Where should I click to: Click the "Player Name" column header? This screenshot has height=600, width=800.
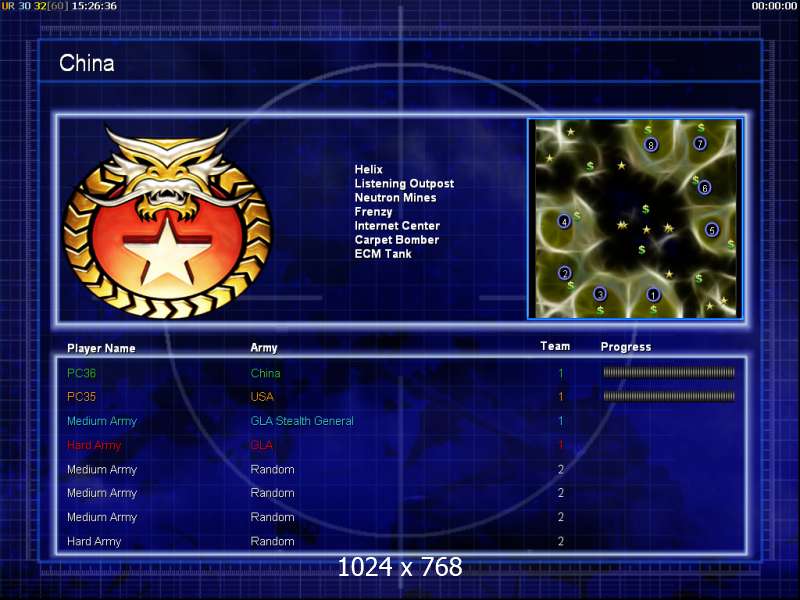tap(101, 348)
